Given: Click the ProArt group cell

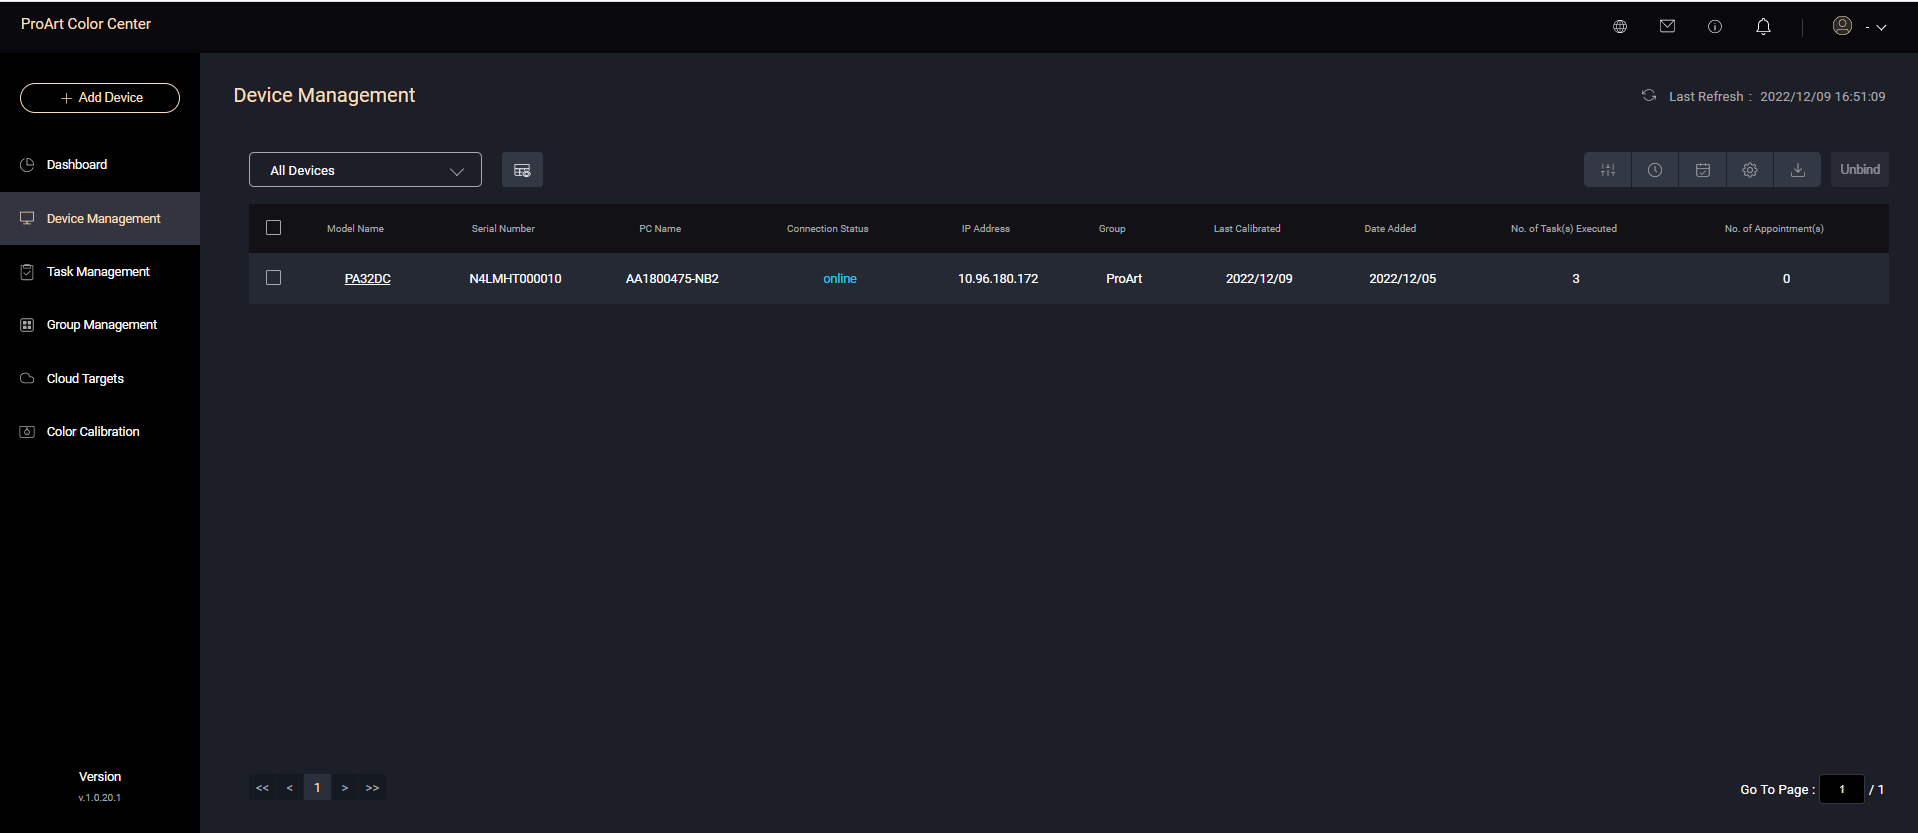Looking at the screenshot, I should [x=1124, y=279].
